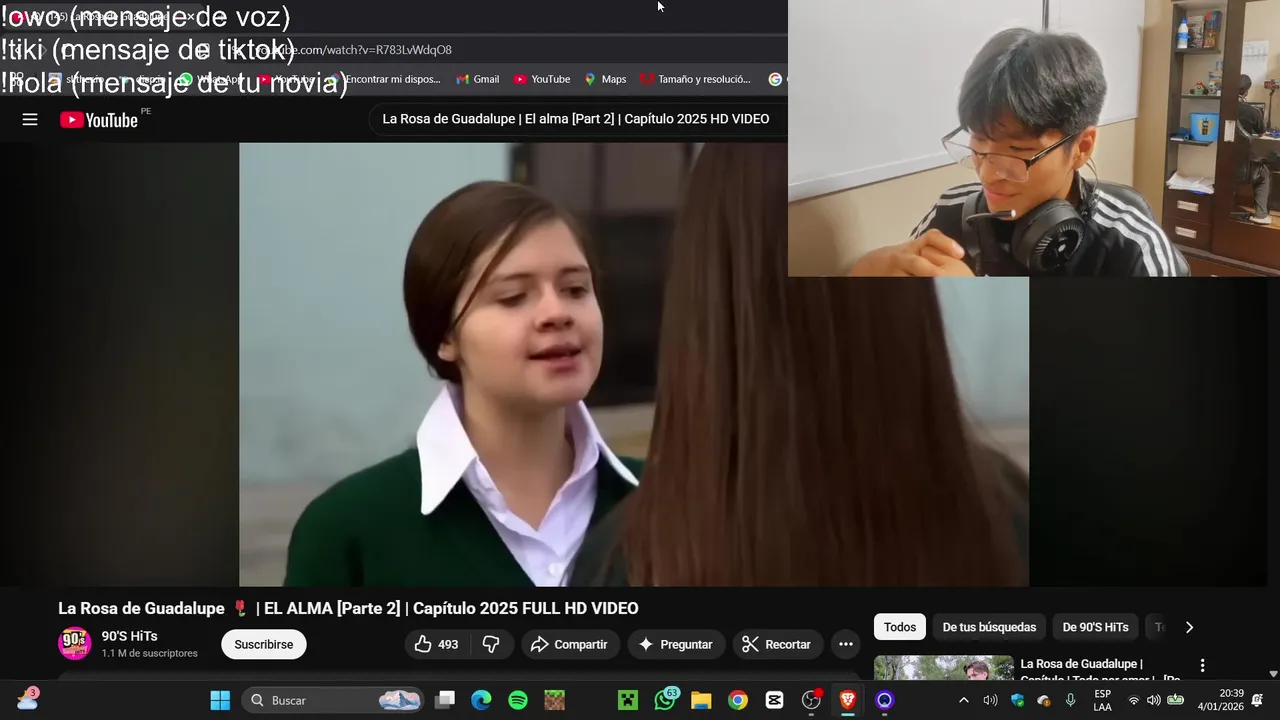The image size is (1280, 720).
Task: Show next filter chips with arrow
Action: [1189, 627]
